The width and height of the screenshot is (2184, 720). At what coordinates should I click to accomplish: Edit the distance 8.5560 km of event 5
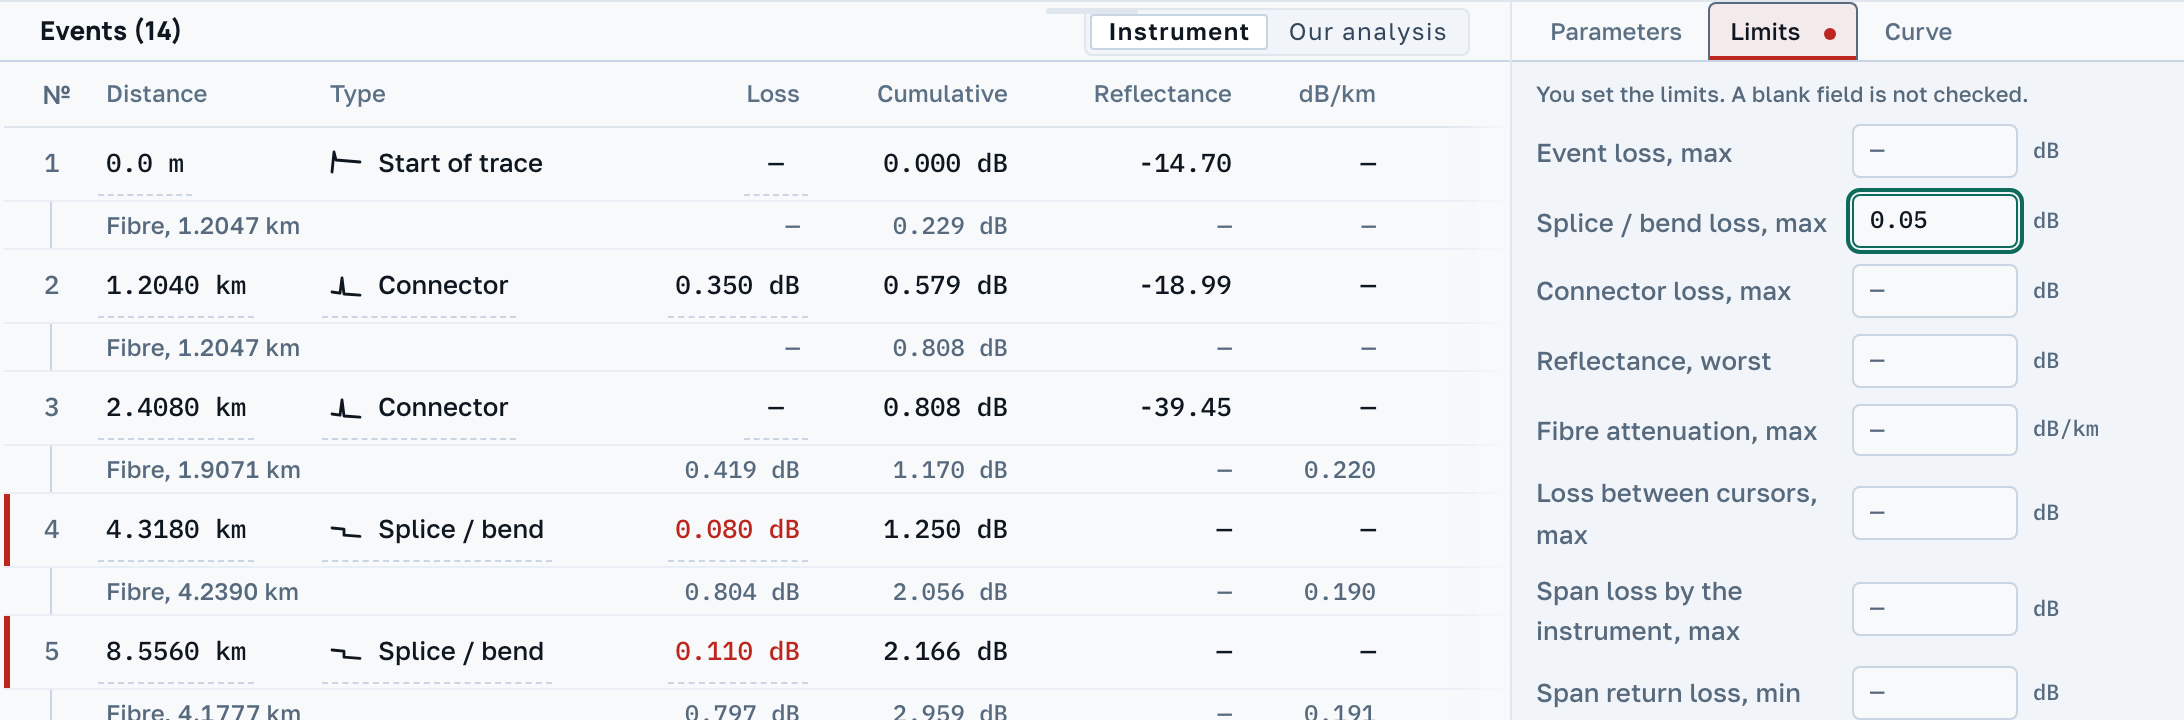176,652
